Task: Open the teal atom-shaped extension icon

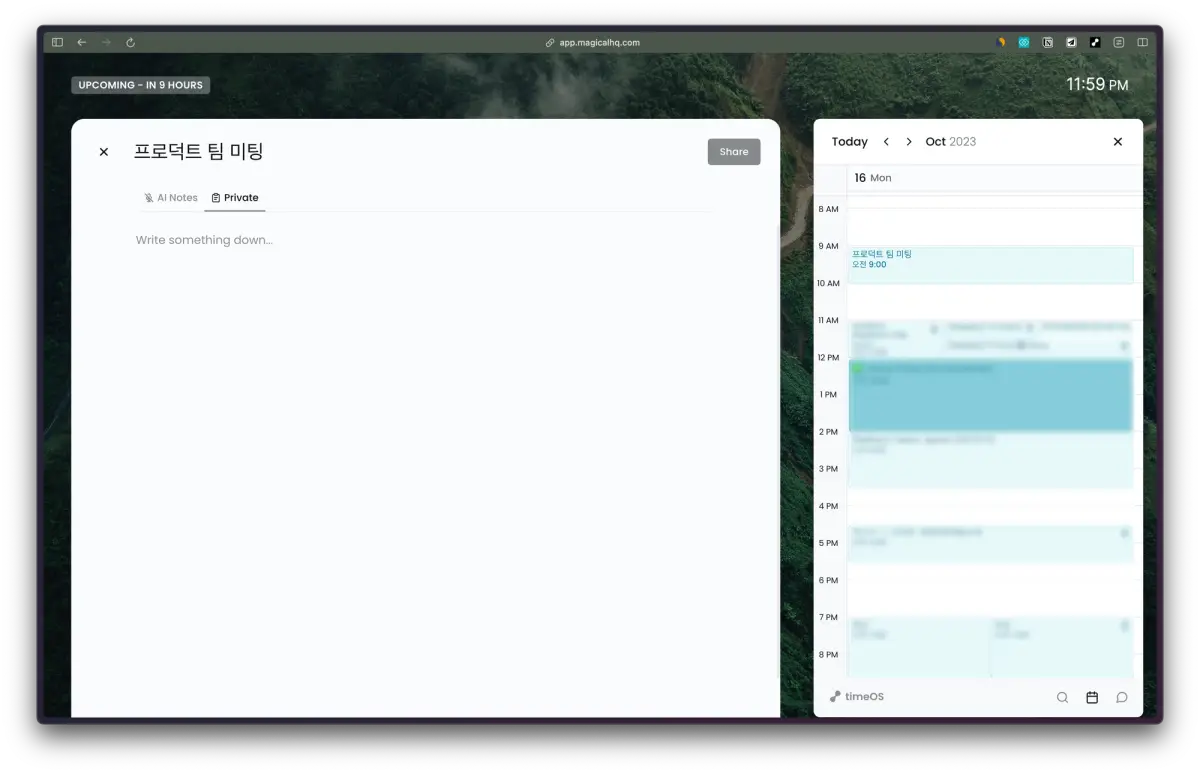Action: (1024, 43)
